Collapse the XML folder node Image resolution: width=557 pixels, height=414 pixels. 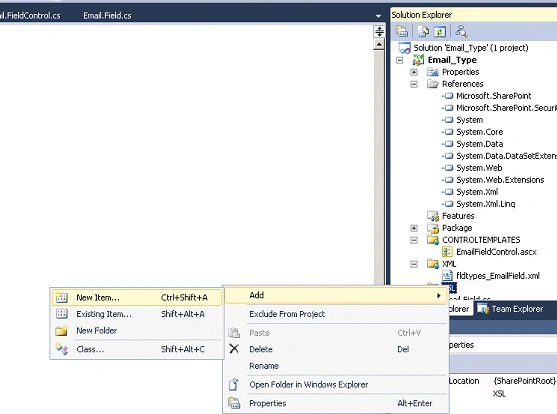click(x=414, y=264)
